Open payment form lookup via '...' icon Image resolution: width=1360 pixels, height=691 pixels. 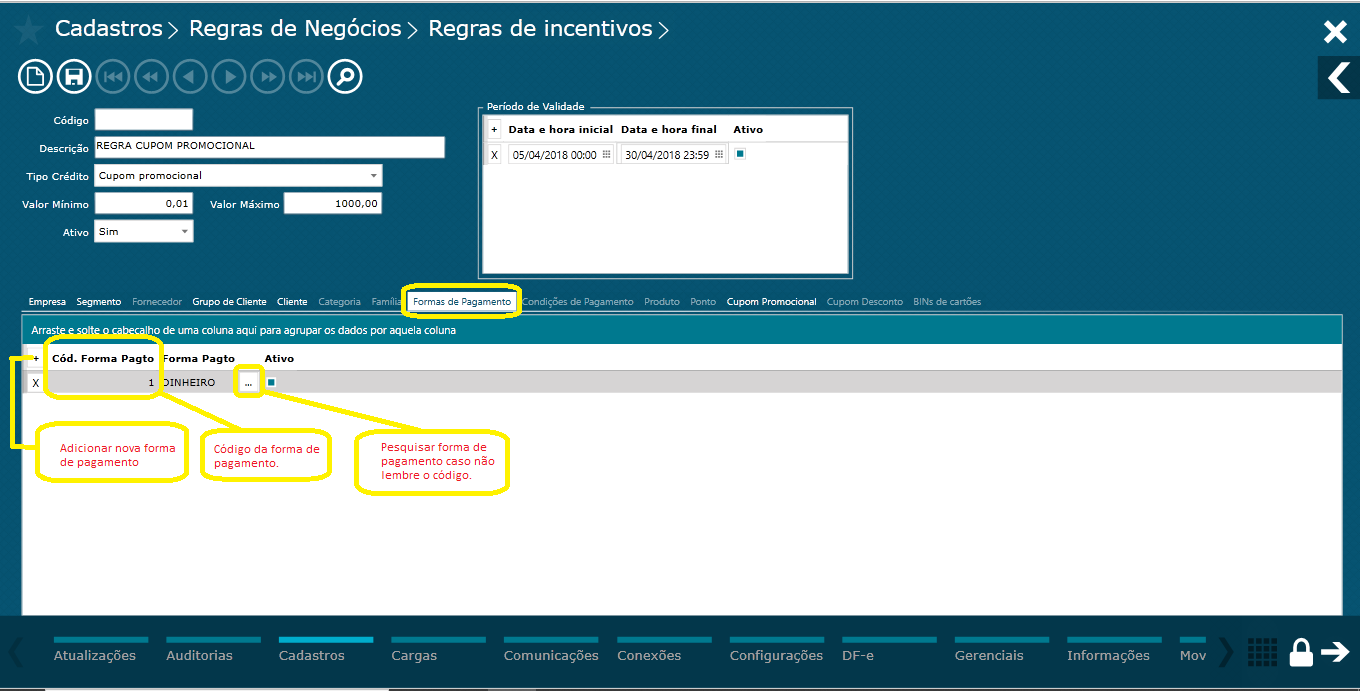click(248, 381)
